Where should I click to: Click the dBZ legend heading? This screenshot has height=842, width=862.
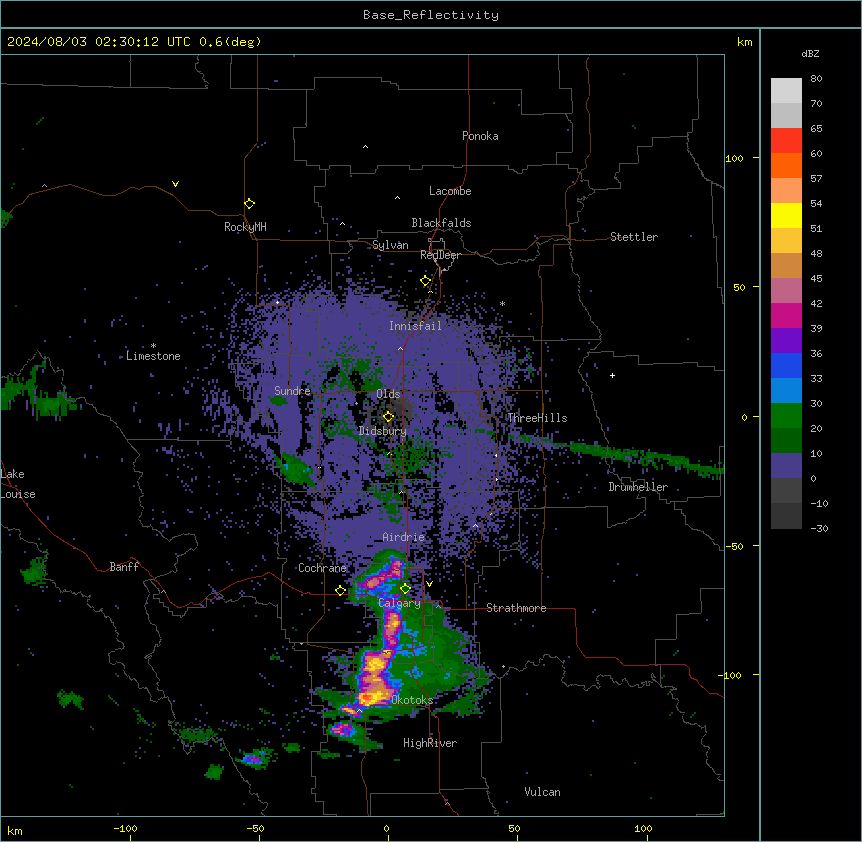point(810,53)
